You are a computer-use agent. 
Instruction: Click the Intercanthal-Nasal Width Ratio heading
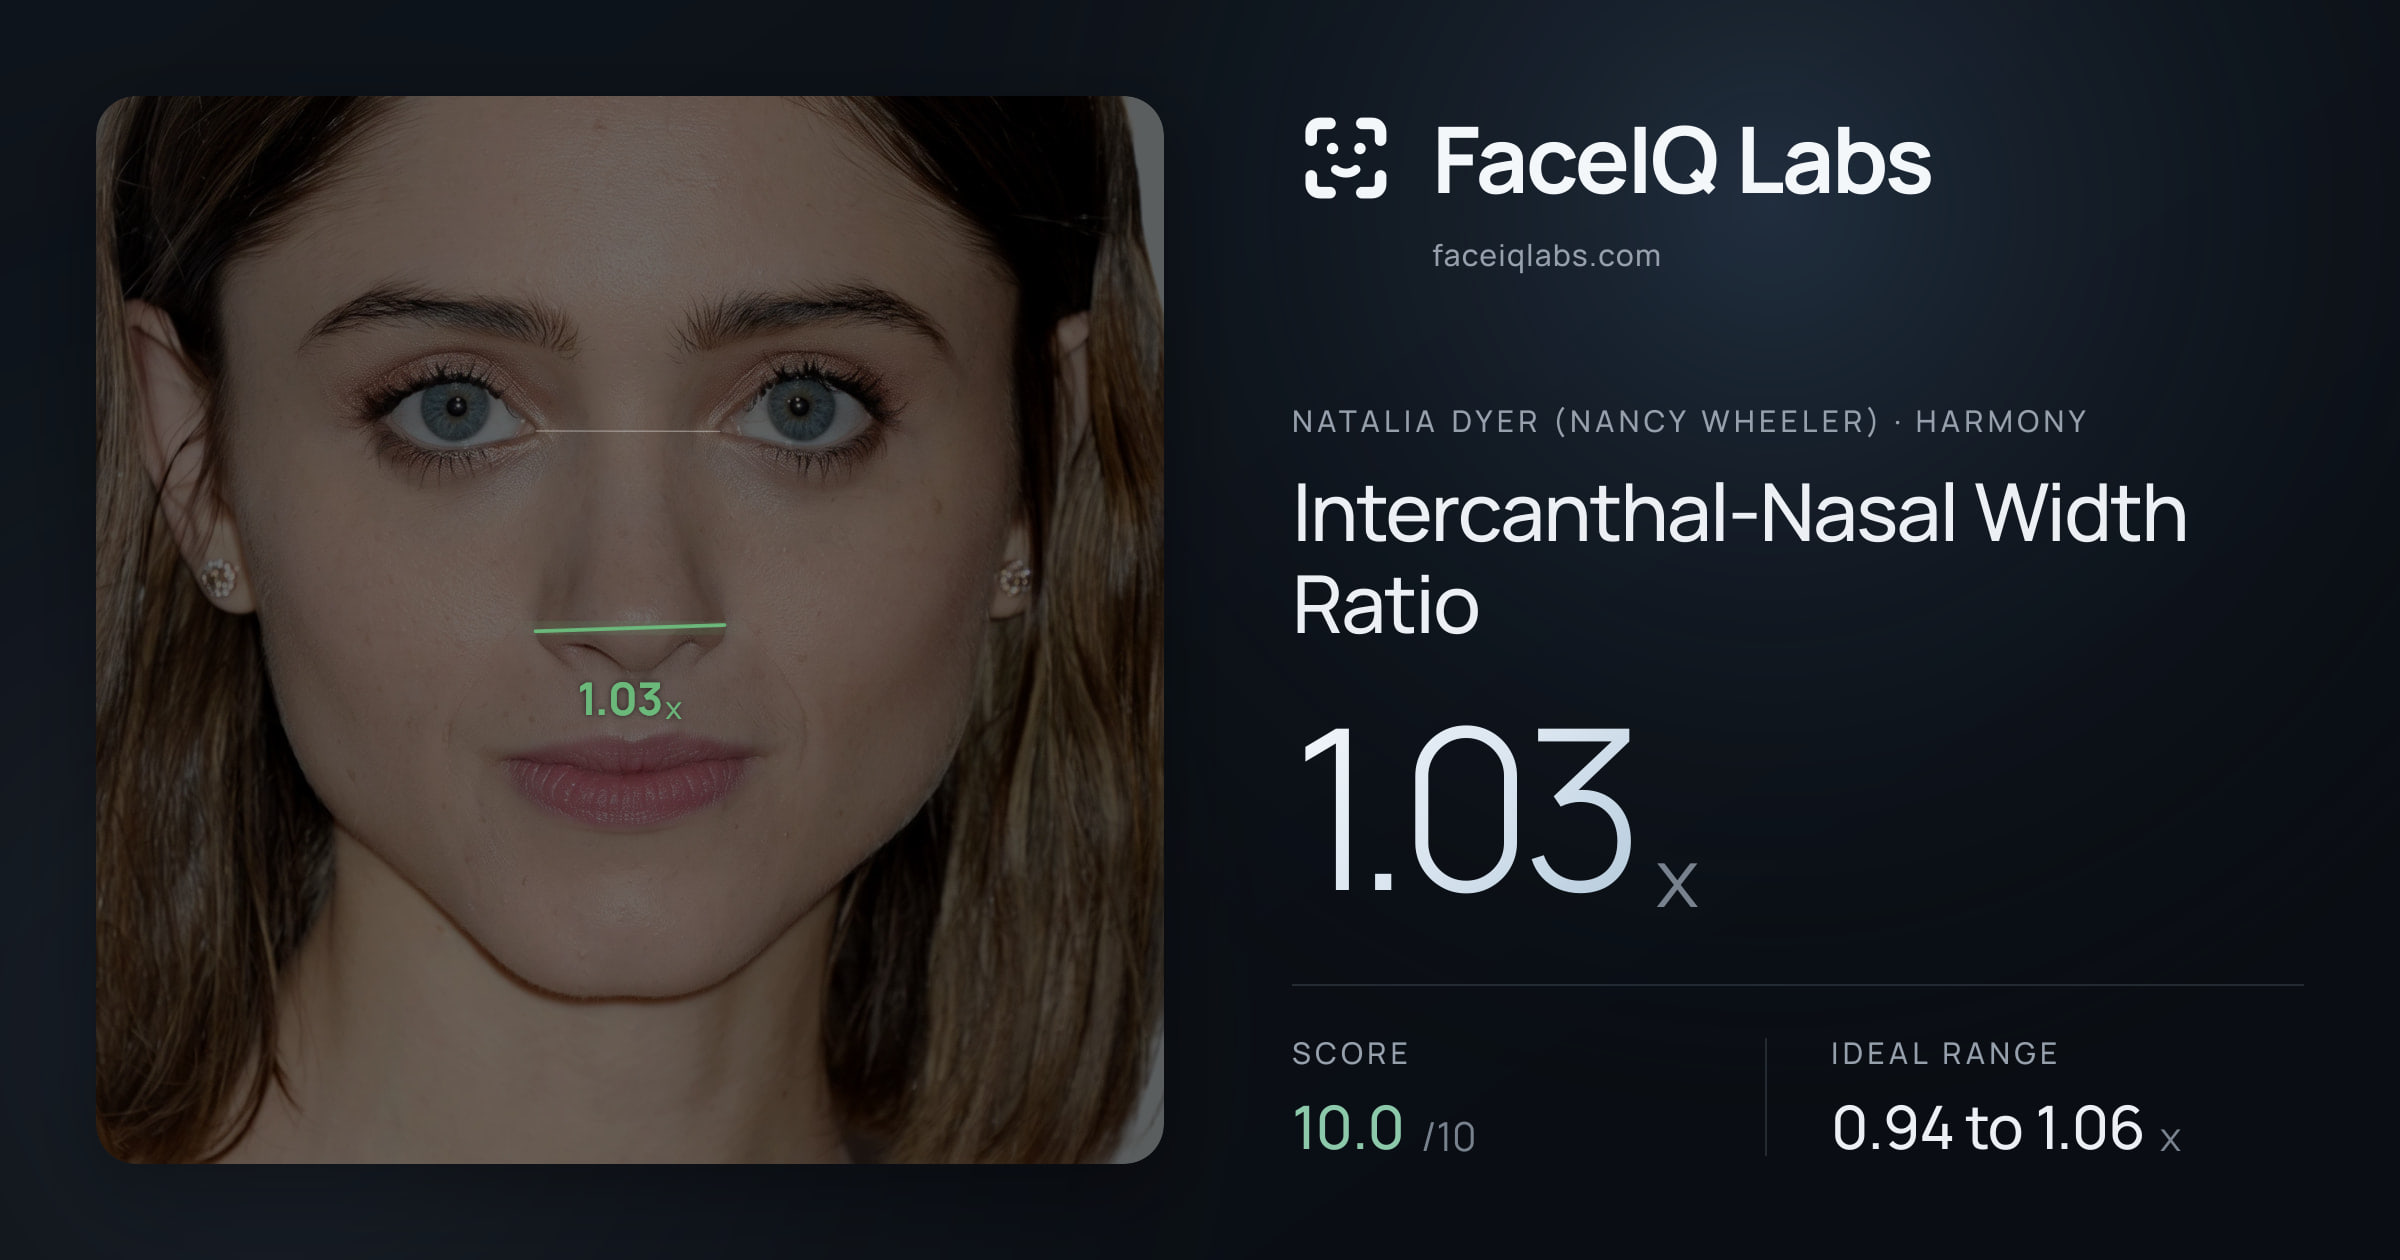coord(1740,558)
